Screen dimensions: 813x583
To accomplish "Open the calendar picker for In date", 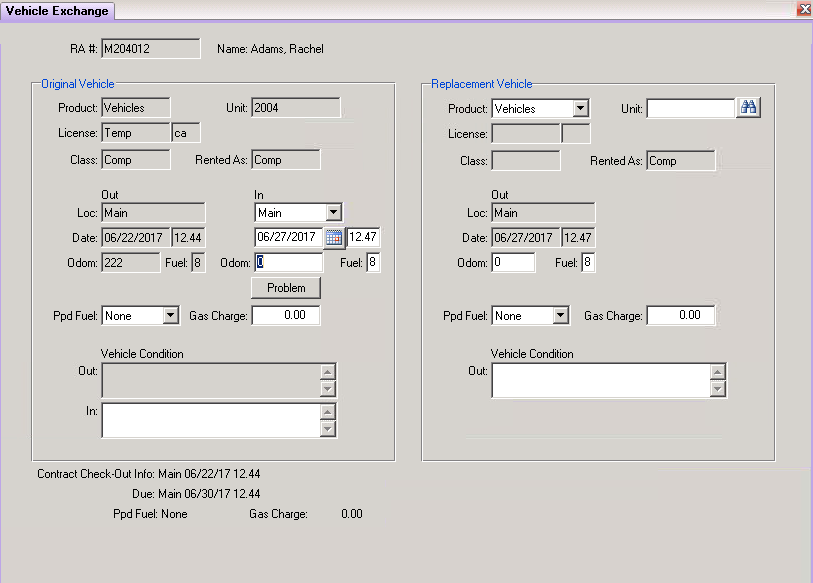I will [x=334, y=238].
